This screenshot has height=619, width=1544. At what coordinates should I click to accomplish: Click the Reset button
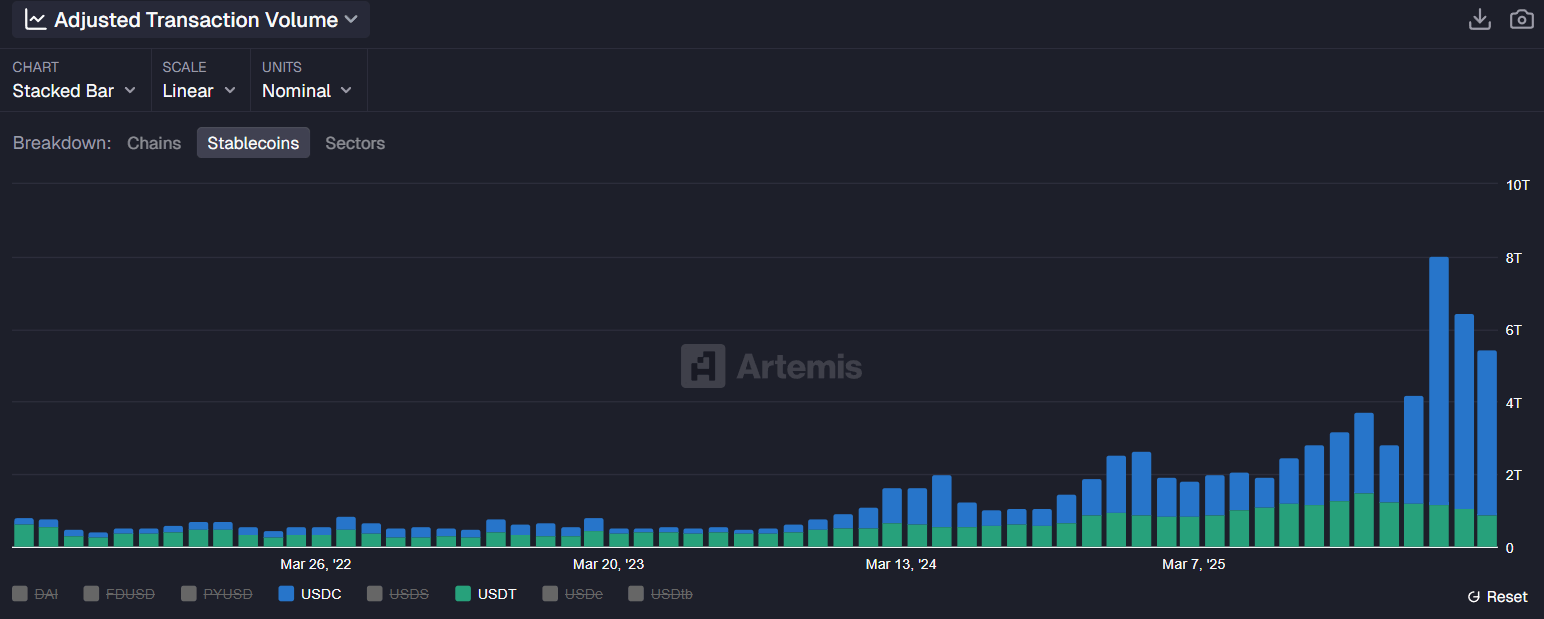tap(1505, 596)
